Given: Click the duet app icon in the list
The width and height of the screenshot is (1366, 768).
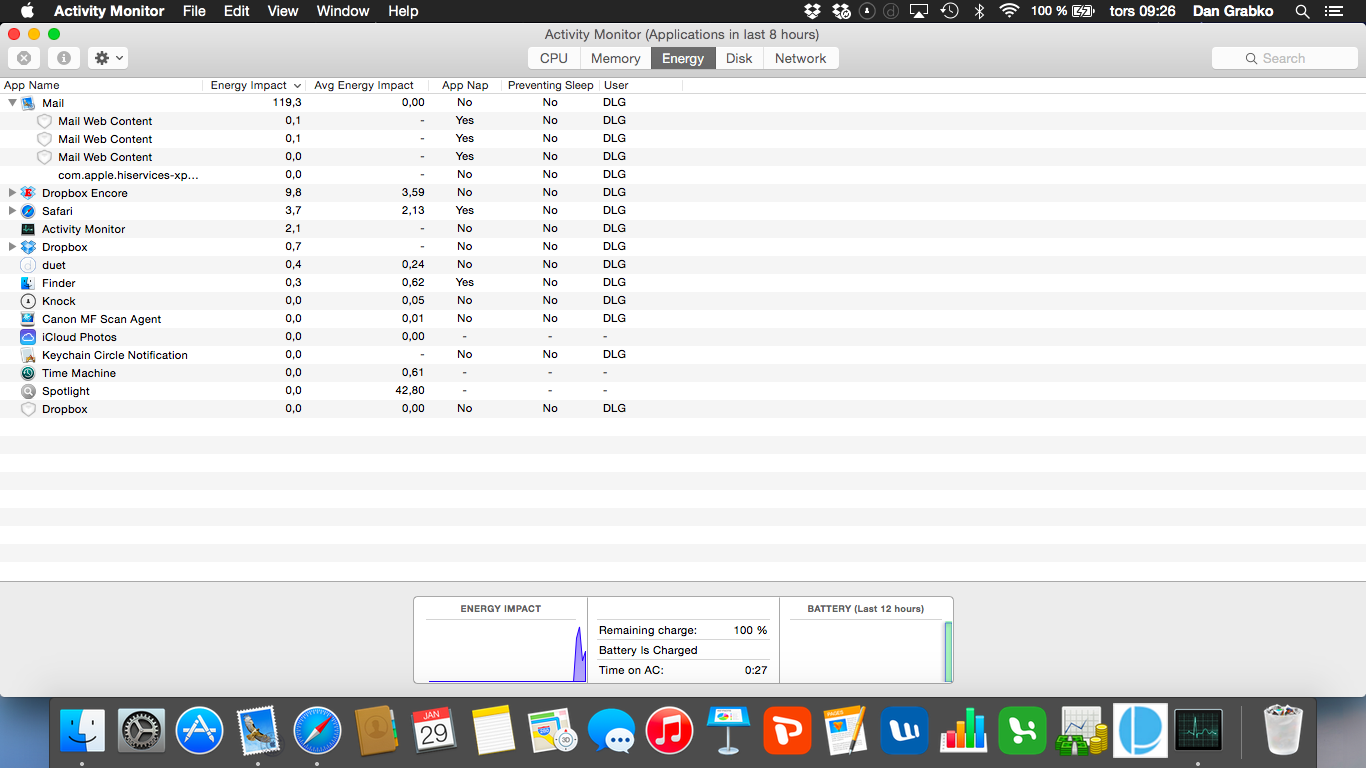Looking at the screenshot, I should point(28,265).
